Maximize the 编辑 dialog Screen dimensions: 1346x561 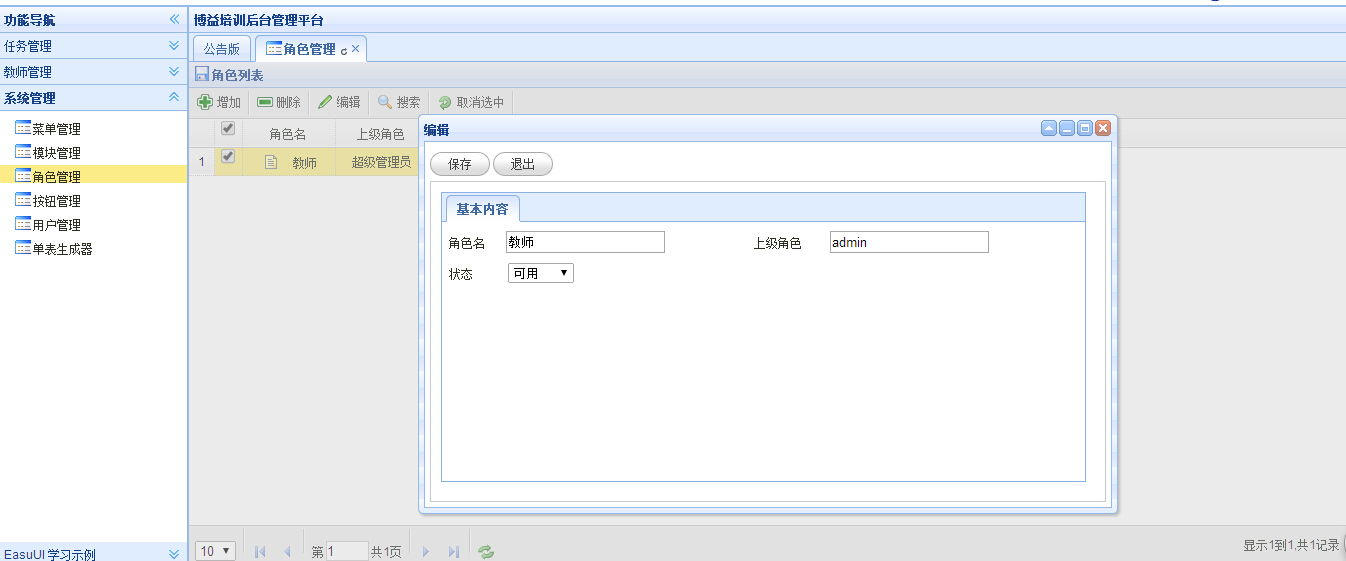tap(1085, 128)
